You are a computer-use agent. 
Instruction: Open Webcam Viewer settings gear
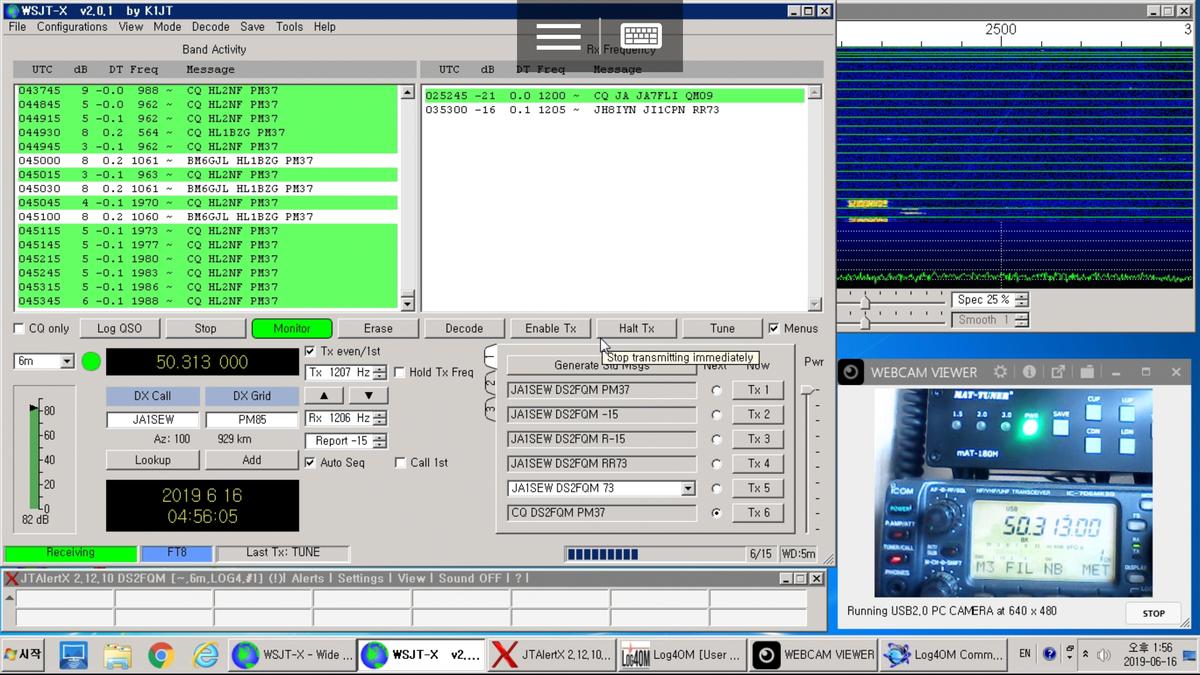[x=1000, y=372]
